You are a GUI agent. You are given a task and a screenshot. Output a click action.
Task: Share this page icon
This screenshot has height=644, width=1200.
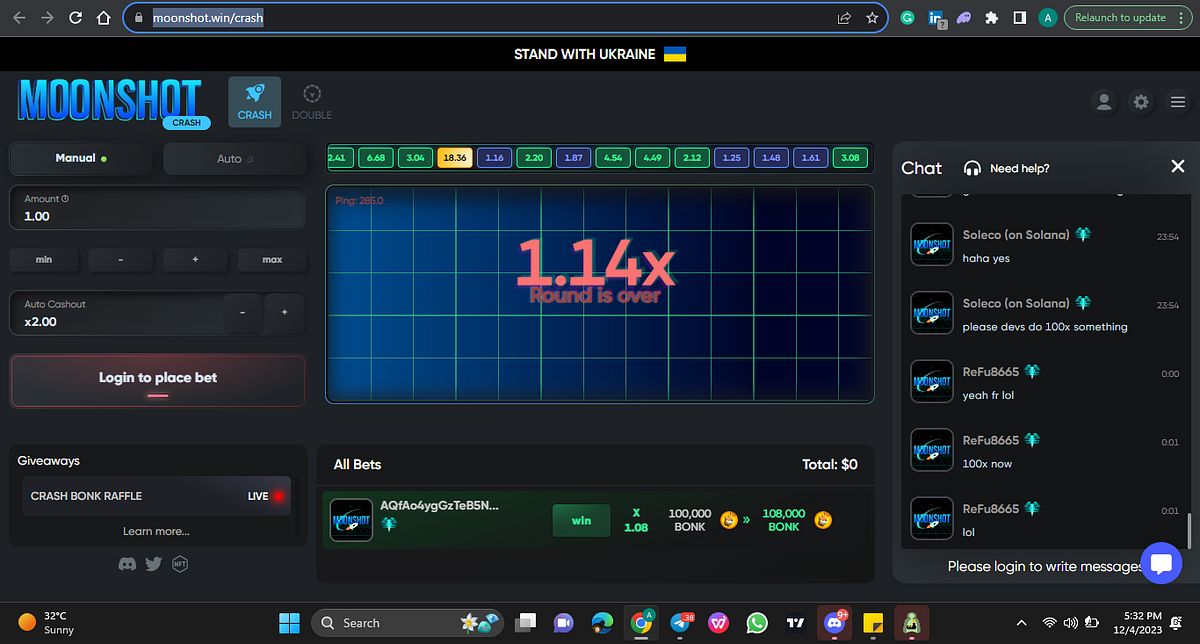click(845, 18)
